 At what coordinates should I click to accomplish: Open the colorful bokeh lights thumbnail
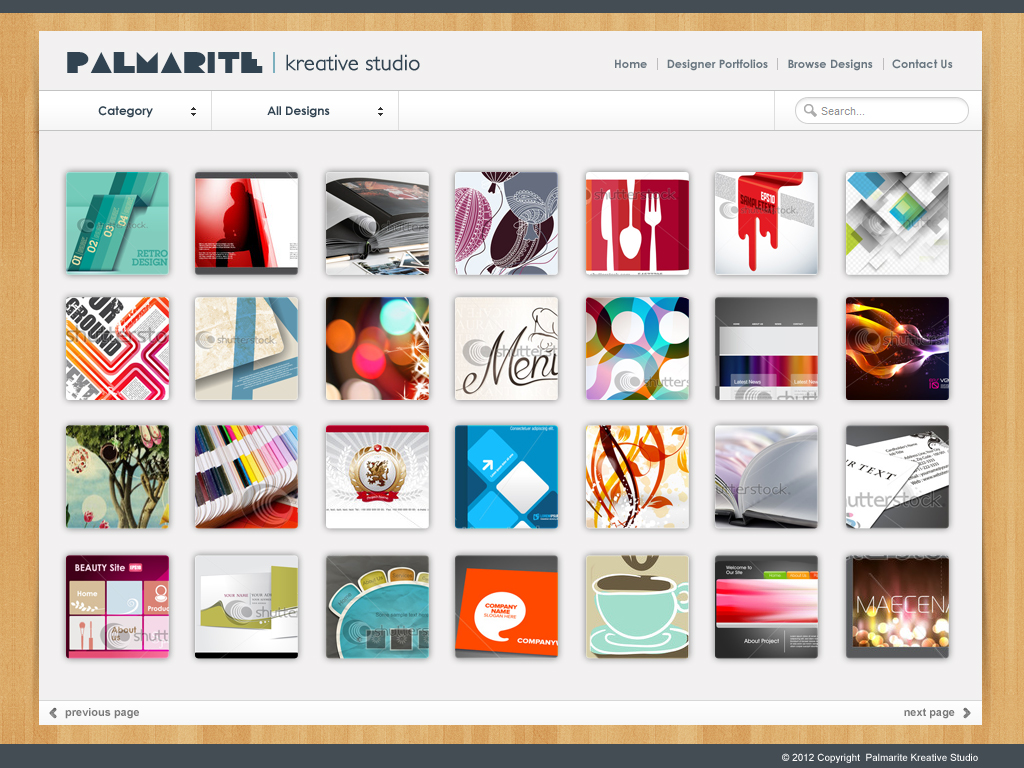377,349
